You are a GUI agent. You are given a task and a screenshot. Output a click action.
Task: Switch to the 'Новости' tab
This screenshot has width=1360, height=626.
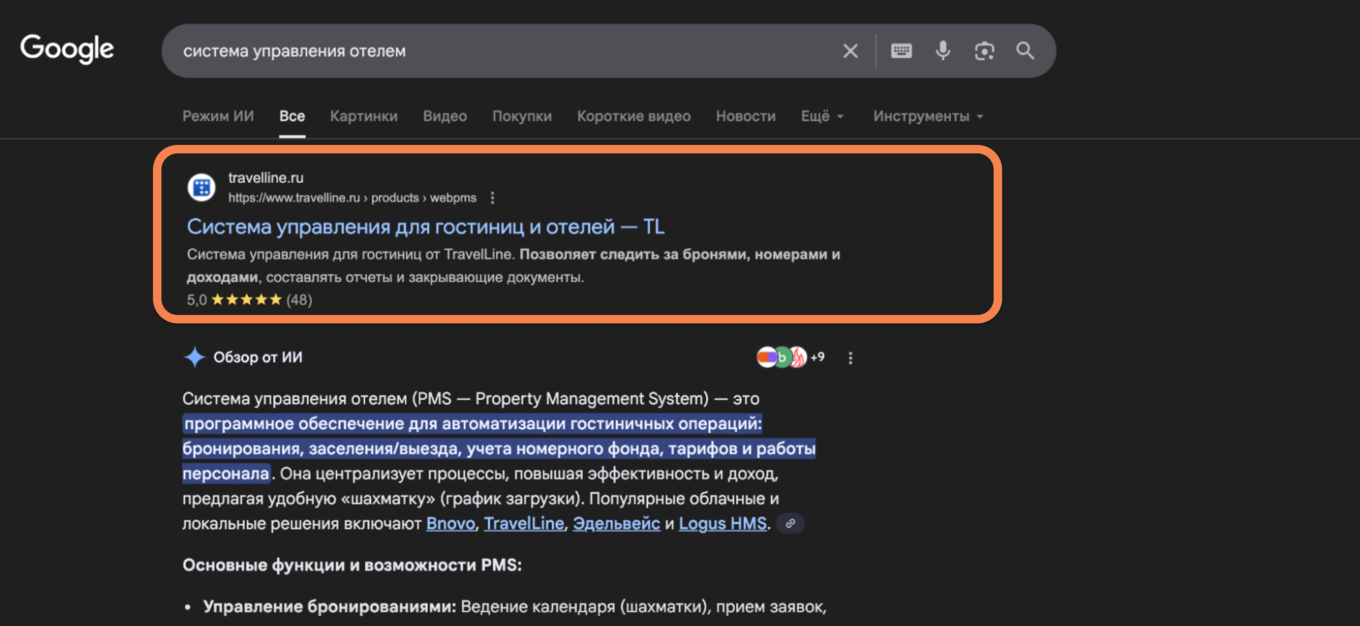[x=746, y=116]
